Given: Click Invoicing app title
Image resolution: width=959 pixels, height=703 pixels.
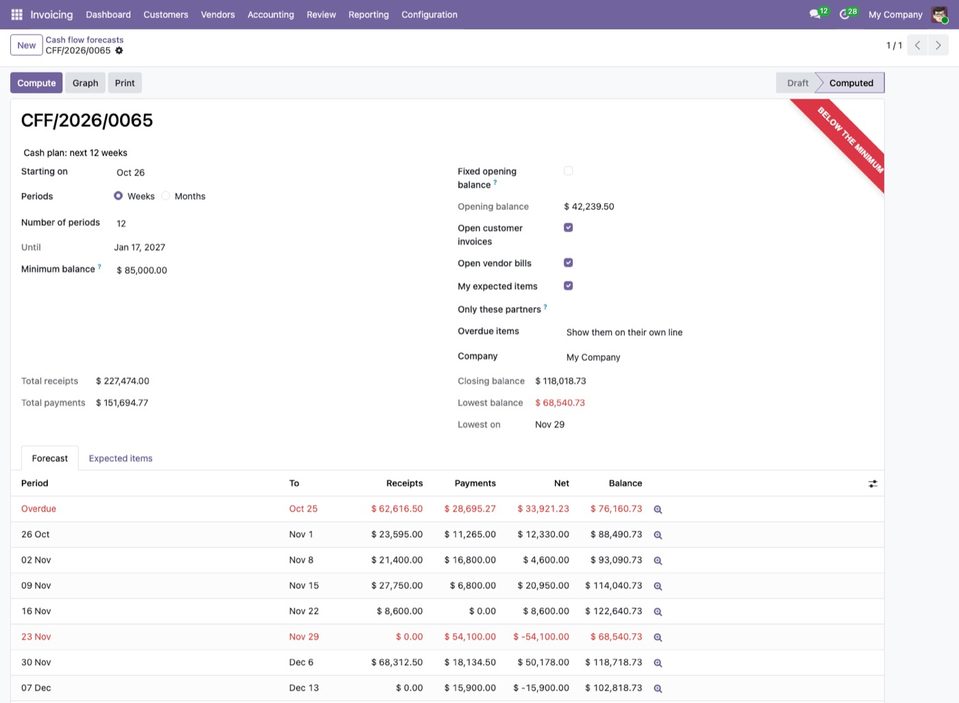Looking at the screenshot, I should point(51,14).
